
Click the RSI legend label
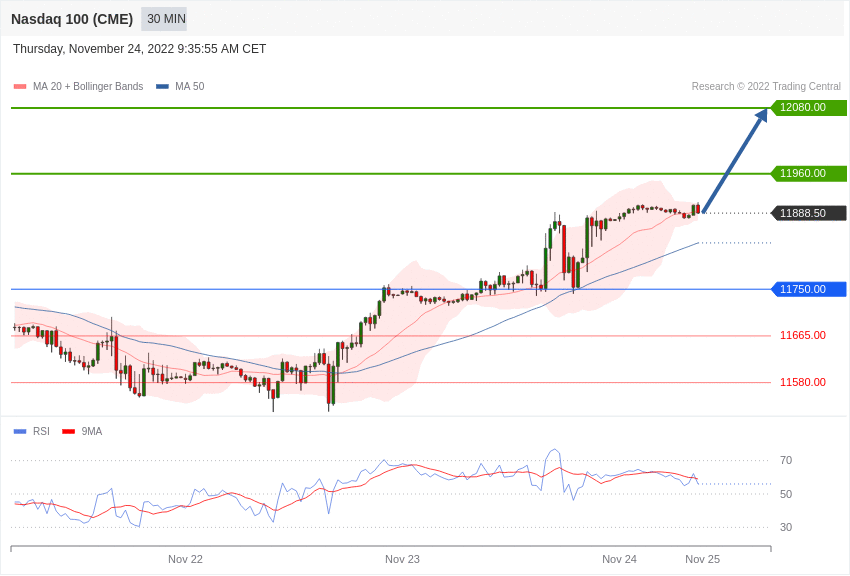click(x=41, y=431)
